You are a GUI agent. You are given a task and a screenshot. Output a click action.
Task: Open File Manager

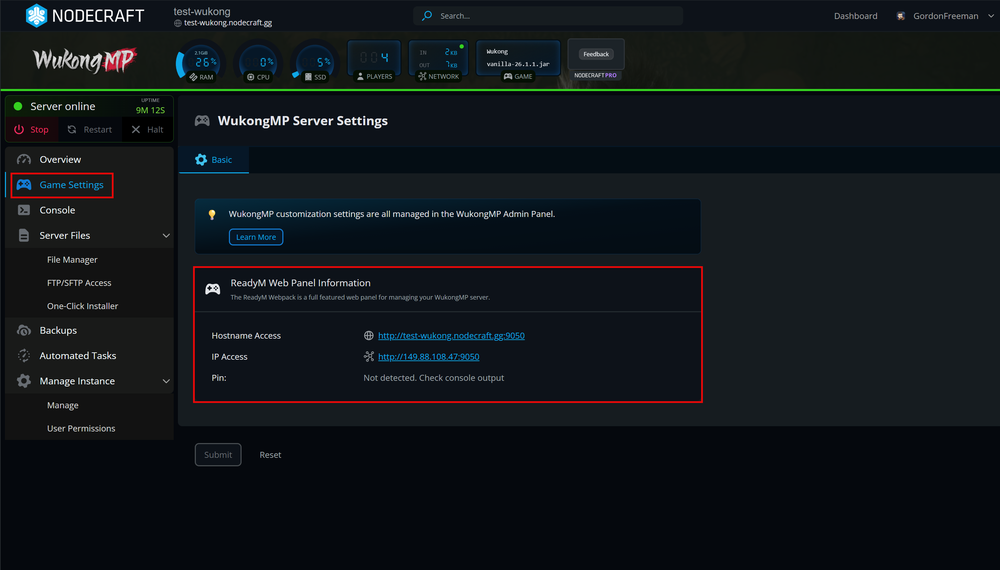pos(72,259)
